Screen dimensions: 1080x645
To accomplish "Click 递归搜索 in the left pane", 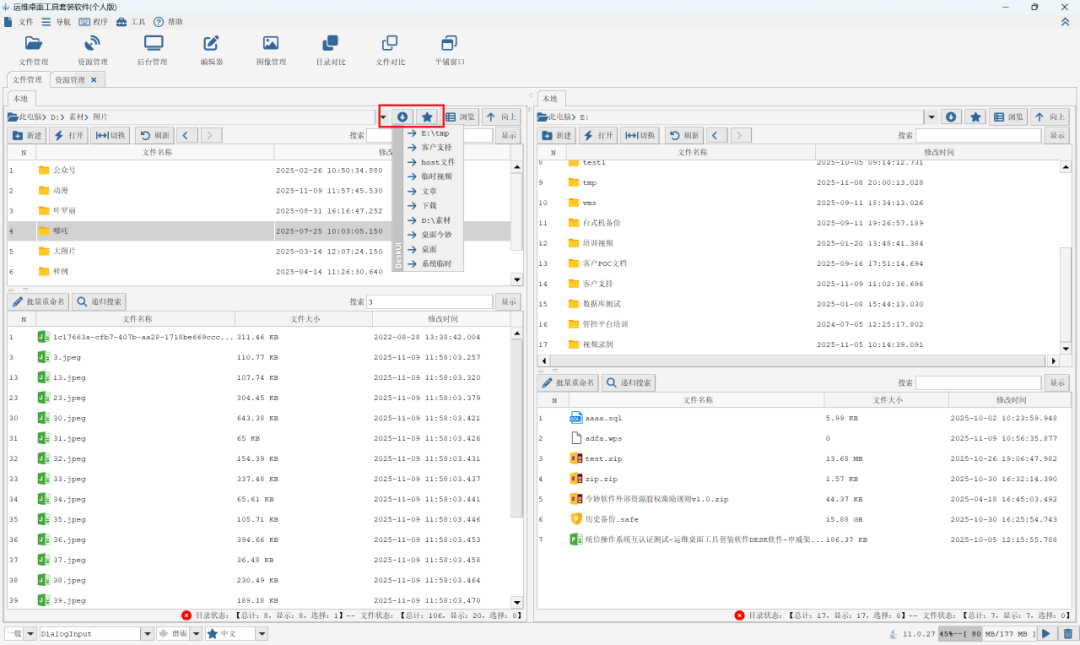I will pos(99,302).
